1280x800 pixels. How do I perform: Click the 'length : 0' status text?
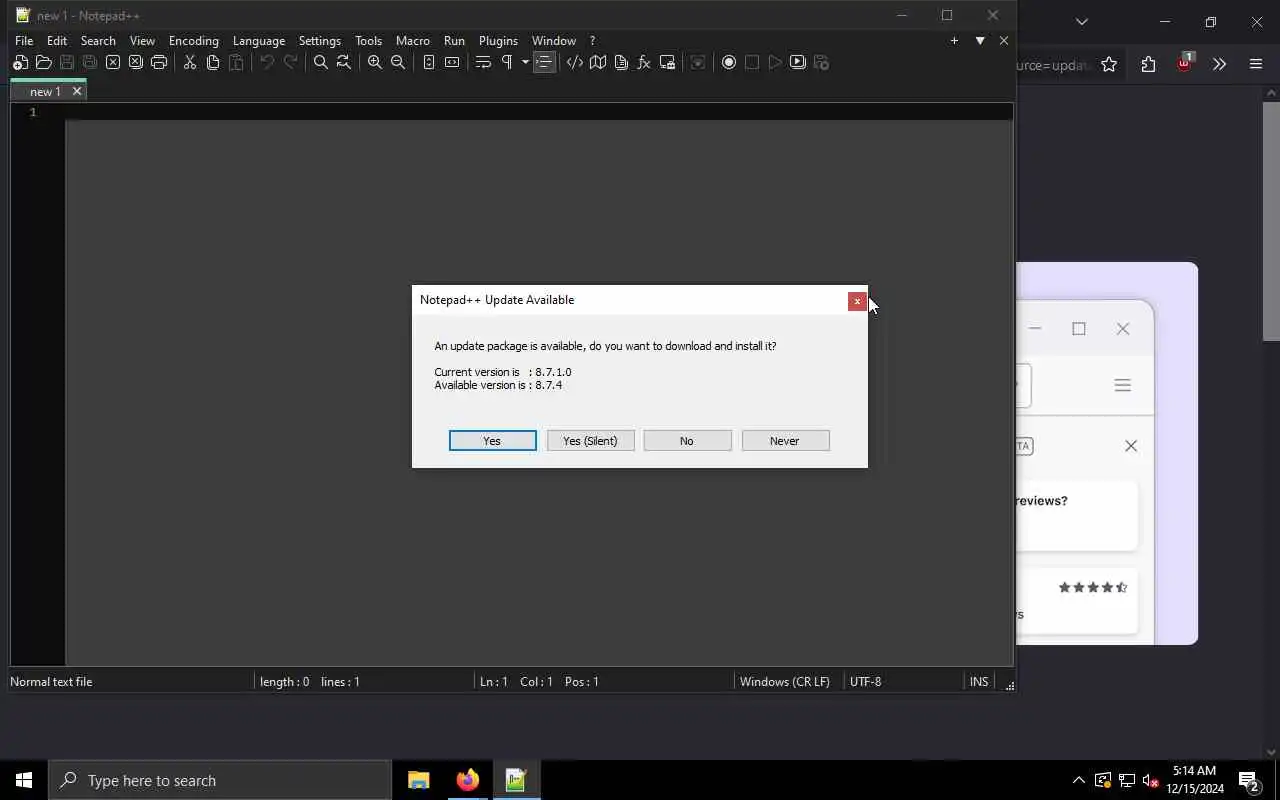285,682
